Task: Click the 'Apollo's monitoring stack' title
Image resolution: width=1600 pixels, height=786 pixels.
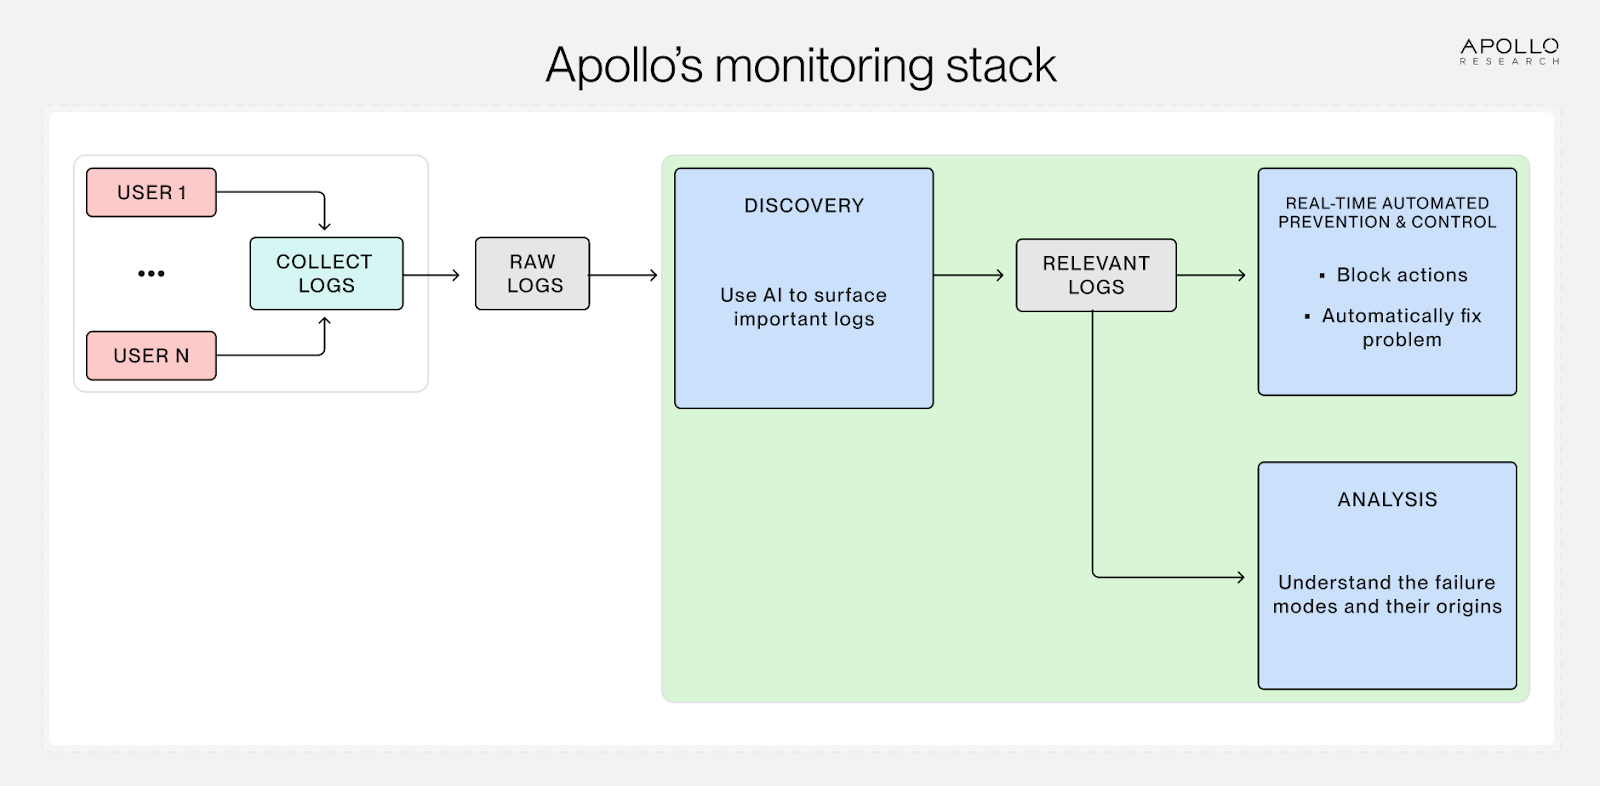Action: [800, 66]
